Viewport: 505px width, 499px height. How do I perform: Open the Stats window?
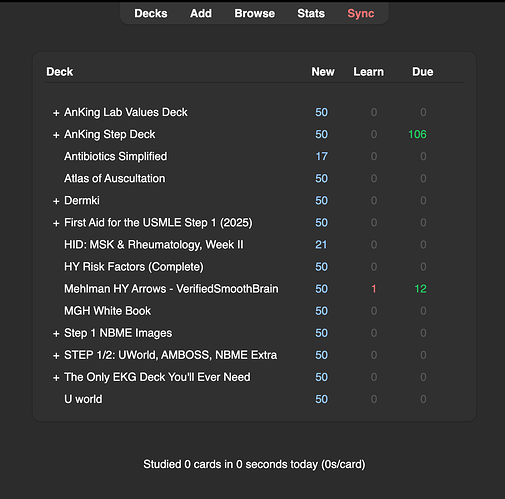click(x=311, y=13)
